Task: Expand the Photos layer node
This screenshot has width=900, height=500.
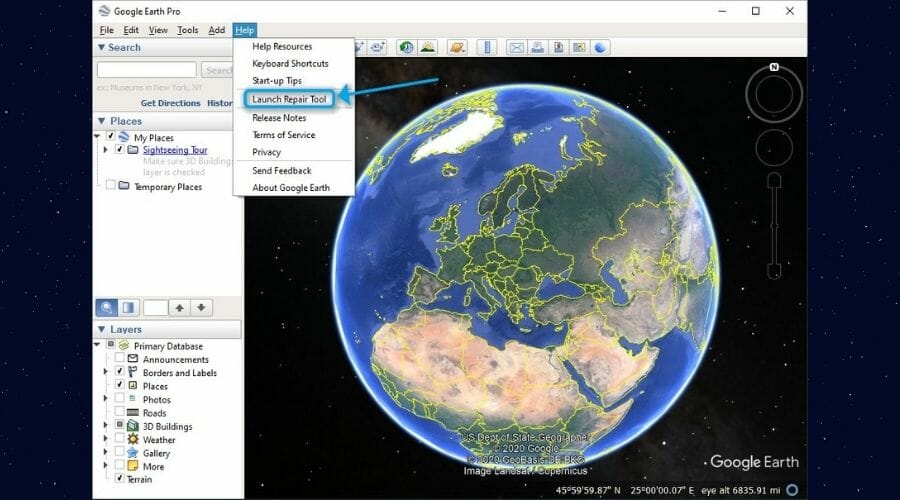Action: [x=106, y=398]
